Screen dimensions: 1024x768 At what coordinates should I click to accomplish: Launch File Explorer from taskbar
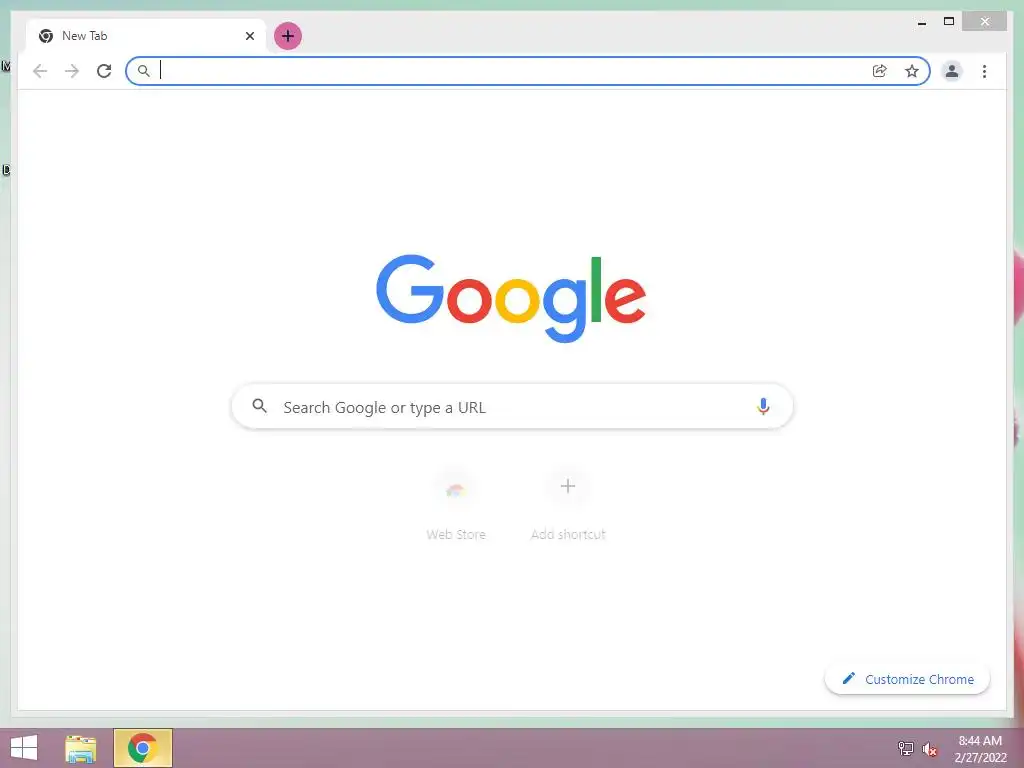[x=80, y=748]
